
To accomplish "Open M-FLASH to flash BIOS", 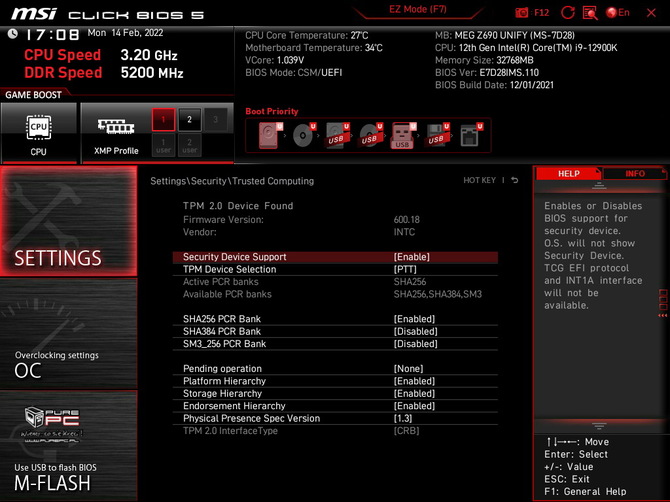I will coord(69,446).
